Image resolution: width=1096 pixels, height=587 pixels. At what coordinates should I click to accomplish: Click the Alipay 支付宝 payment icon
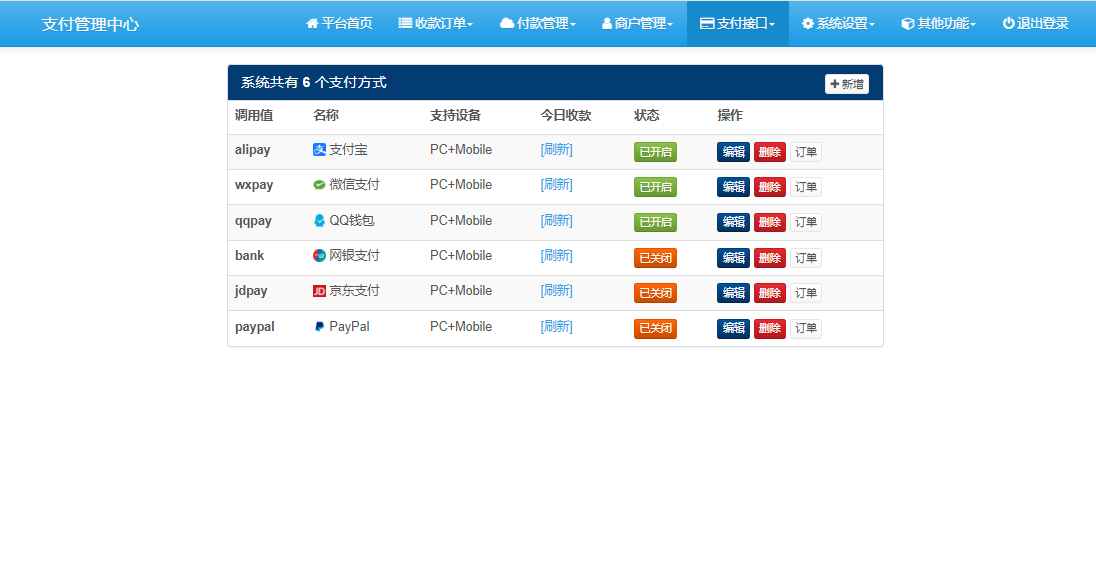click(x=320, y=150)
